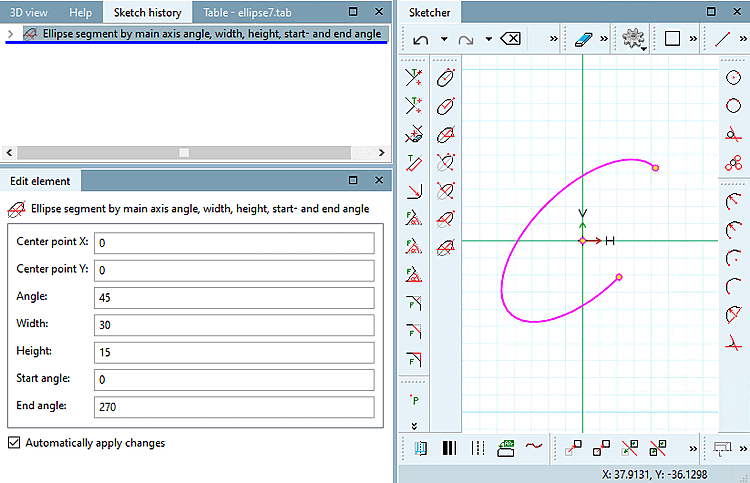The width and height of the screenshot is (750, 483).
Task: Click the backspace delete icon in toolbar
Action: pos(510,39)
